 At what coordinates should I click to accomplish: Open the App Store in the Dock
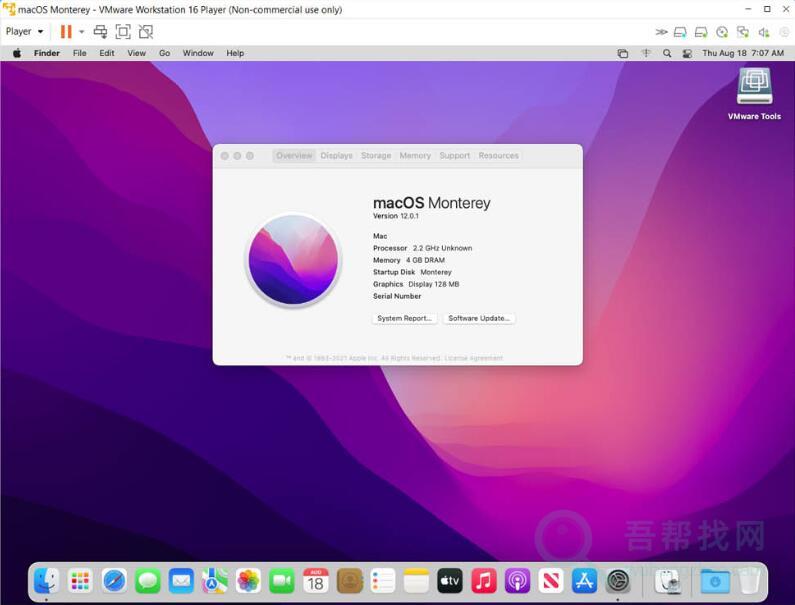[x=584, y=580]
